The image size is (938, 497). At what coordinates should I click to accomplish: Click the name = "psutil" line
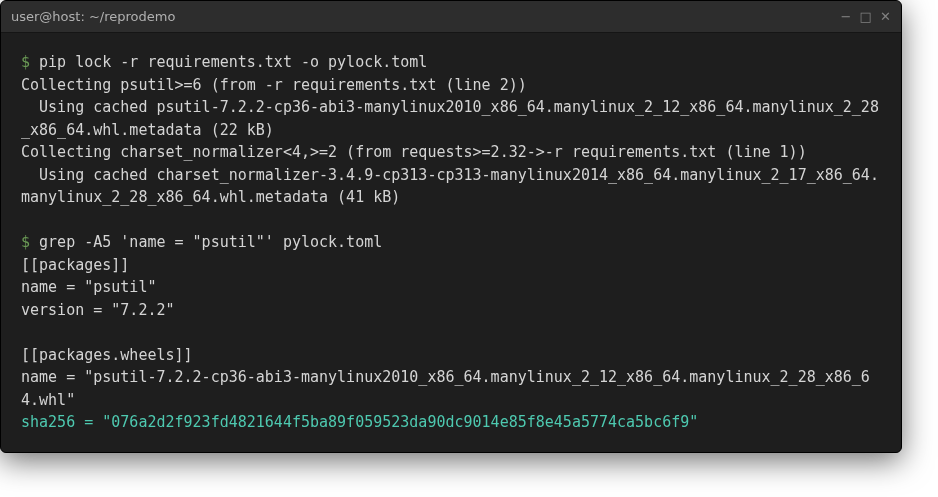(x=89, y=287)
